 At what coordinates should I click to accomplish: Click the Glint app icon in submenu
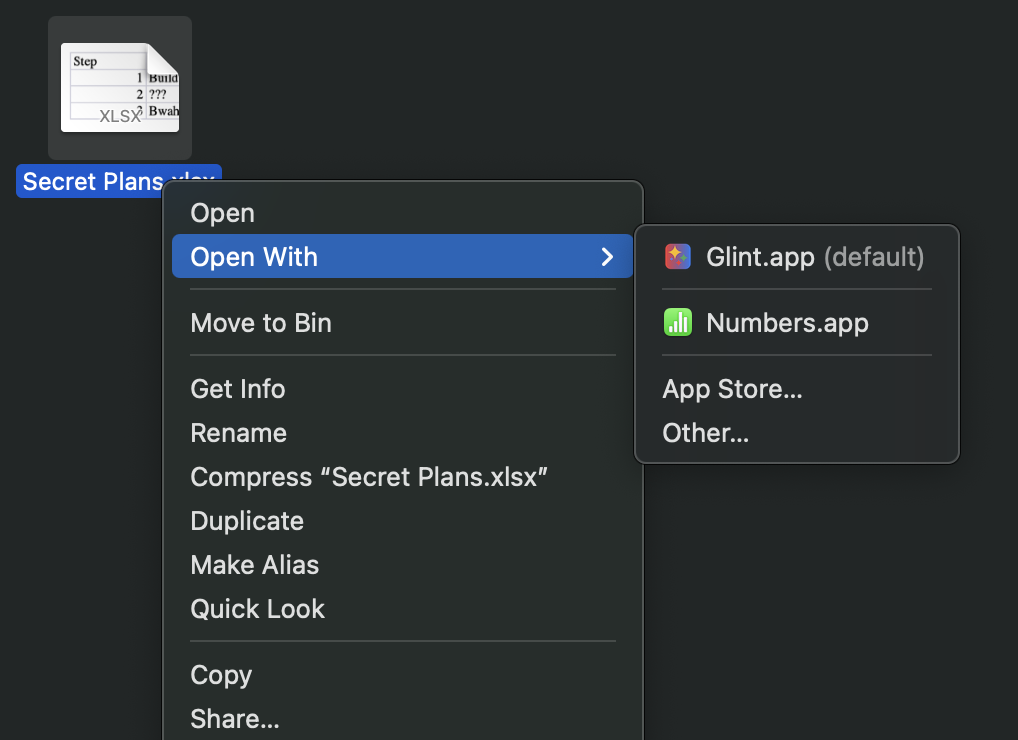[x=678, y=257]
